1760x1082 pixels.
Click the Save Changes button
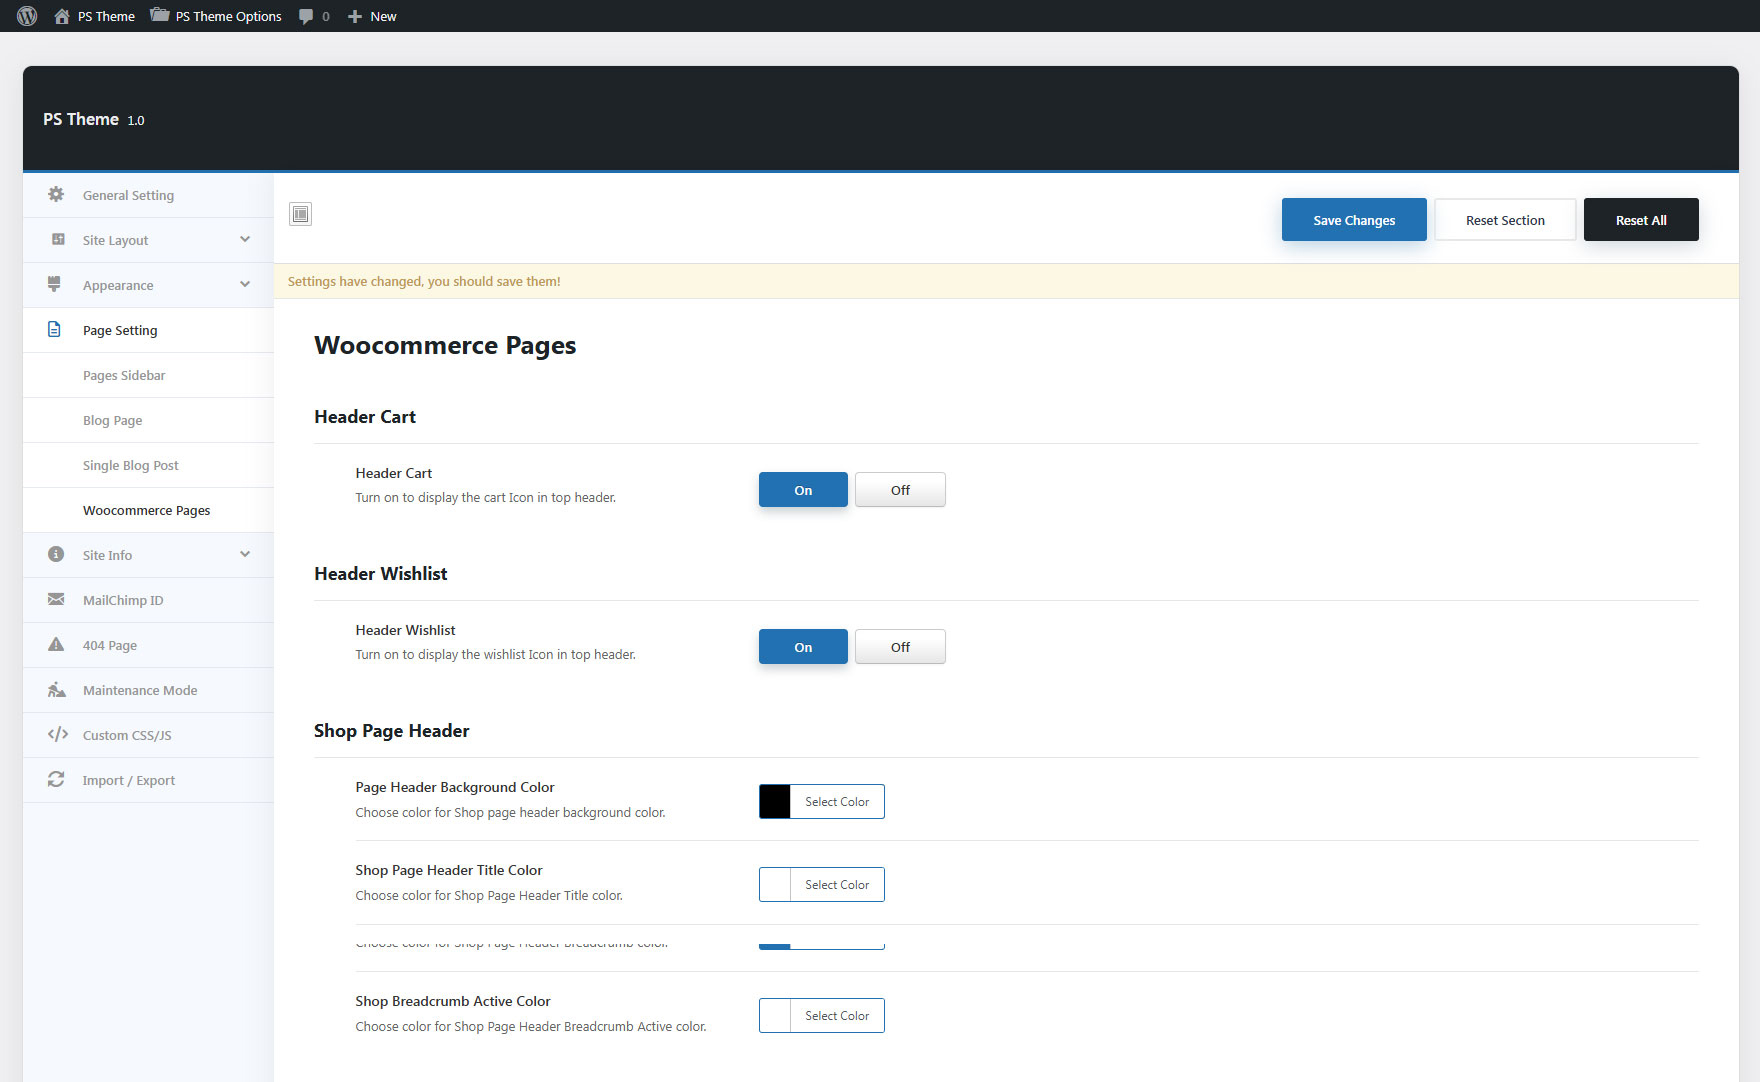tap(1353, 220)
